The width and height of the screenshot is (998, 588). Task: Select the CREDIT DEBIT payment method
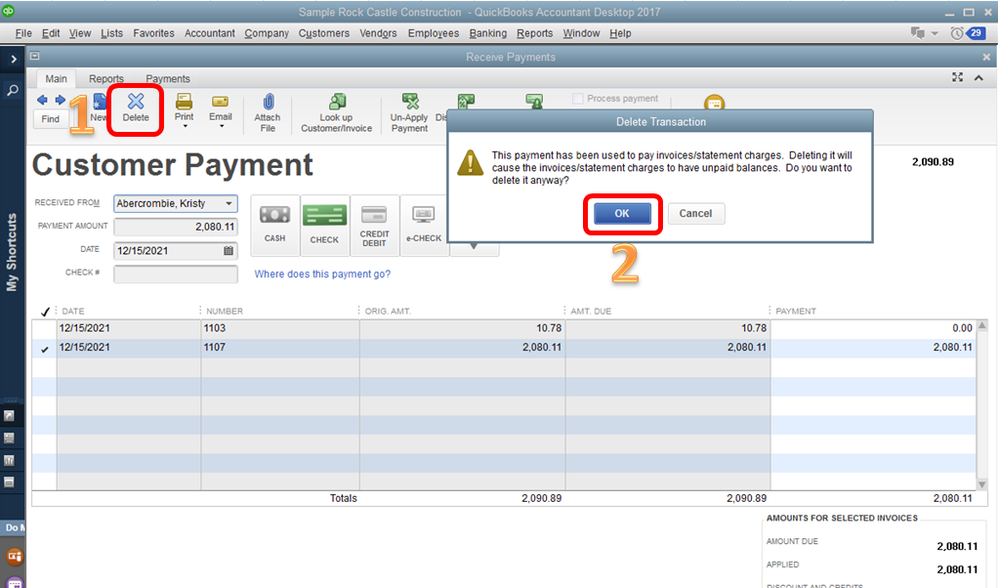click(374, 225)
